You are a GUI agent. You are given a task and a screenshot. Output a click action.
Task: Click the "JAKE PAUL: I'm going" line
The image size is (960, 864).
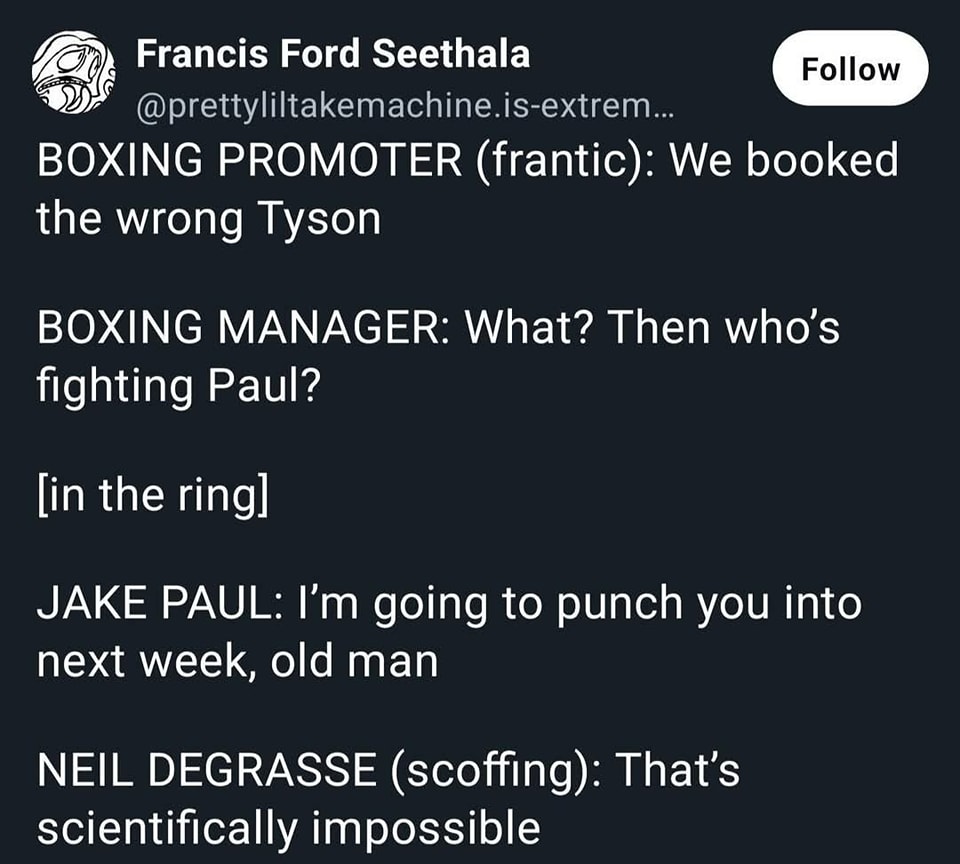(449, 606)
